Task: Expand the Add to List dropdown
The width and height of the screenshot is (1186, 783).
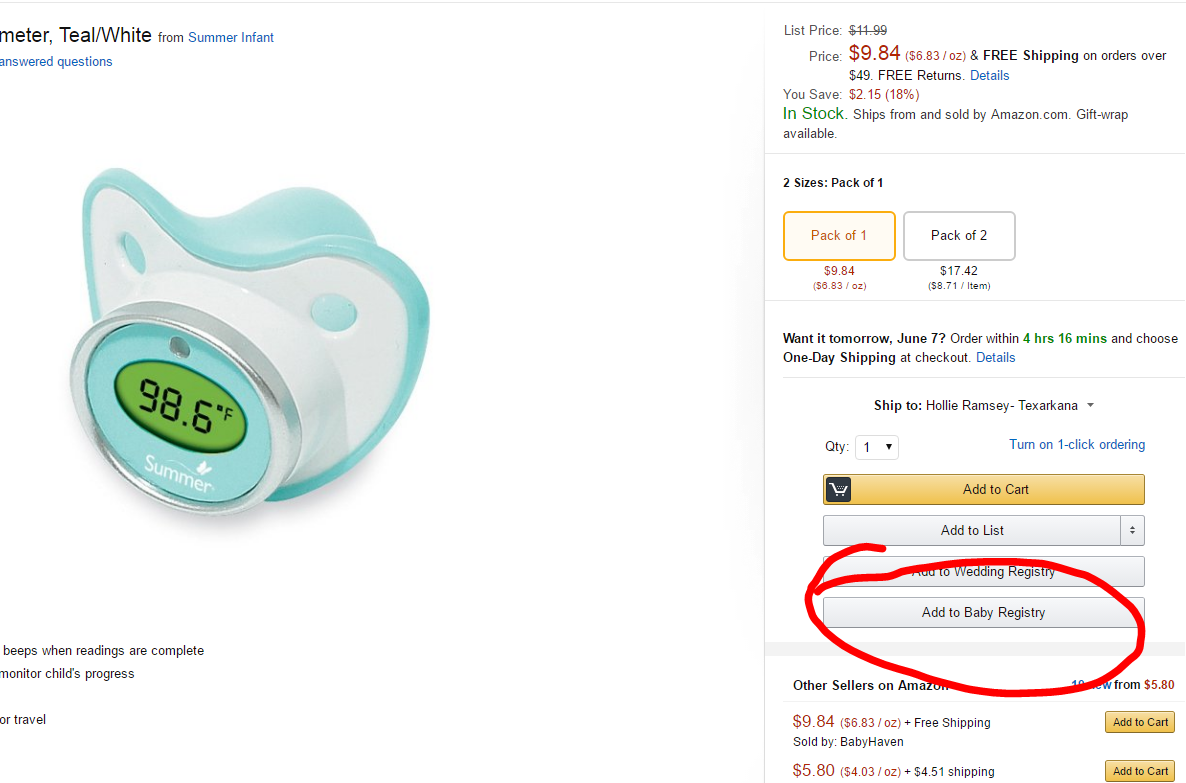Action: [1132, 530]
